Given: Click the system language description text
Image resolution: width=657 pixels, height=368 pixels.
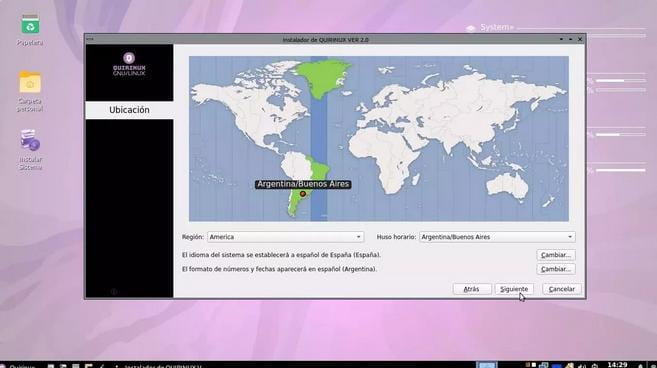Looking at the screenshot, I should point(281,255).
